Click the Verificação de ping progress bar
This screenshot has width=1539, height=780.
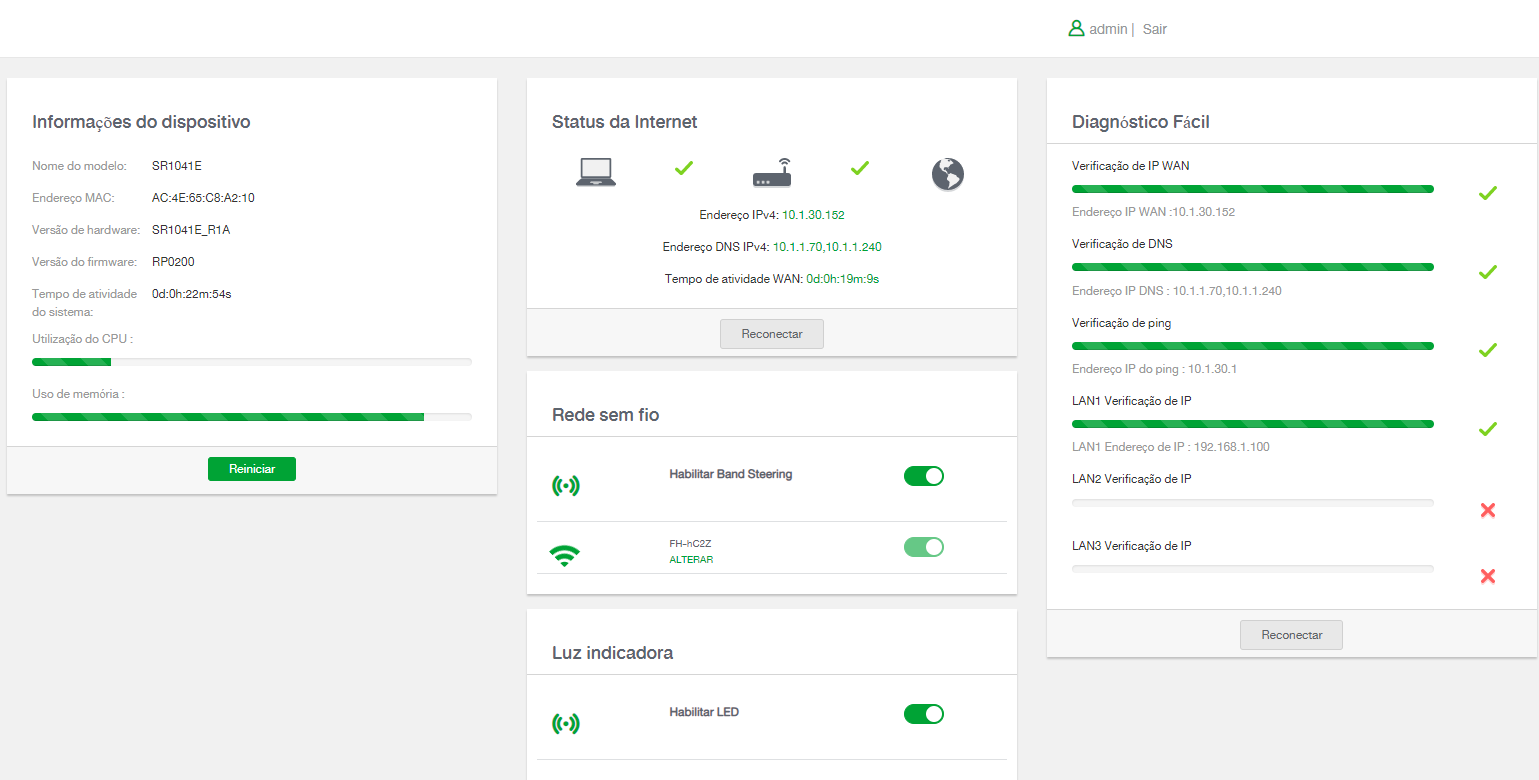pos(1253,346)
